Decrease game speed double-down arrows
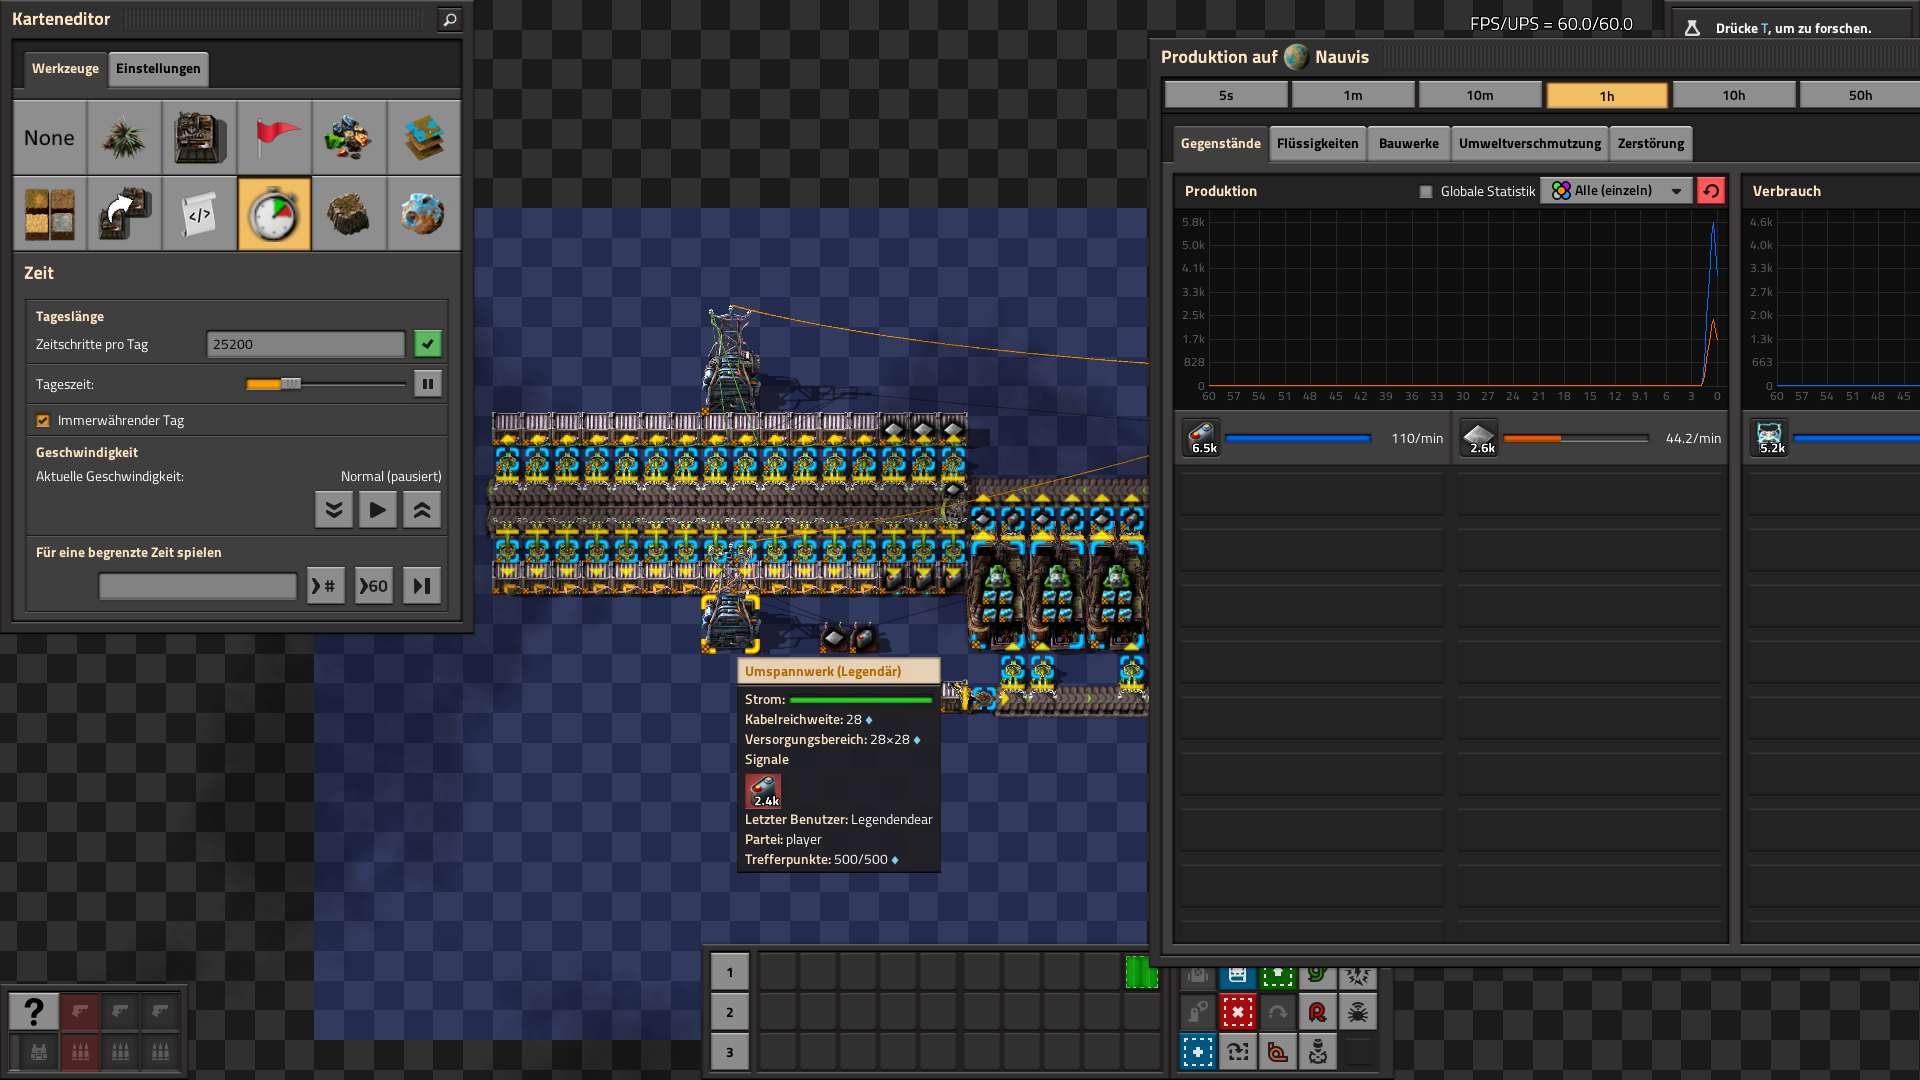The height and width of the screenshot is (1080, 1920). [x=334, y=510]
